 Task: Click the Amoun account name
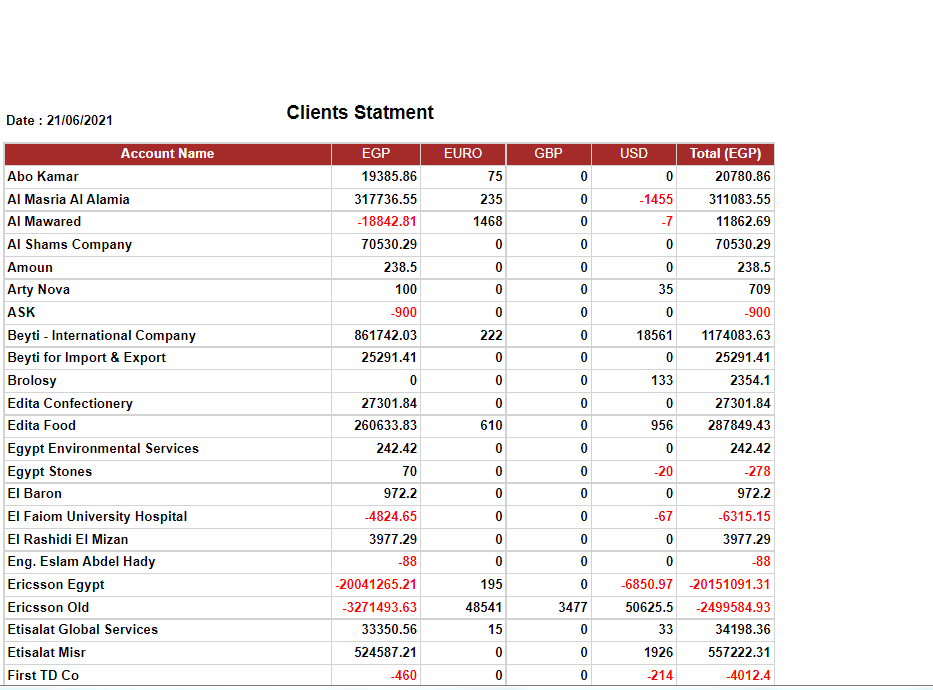coord(30,268)
